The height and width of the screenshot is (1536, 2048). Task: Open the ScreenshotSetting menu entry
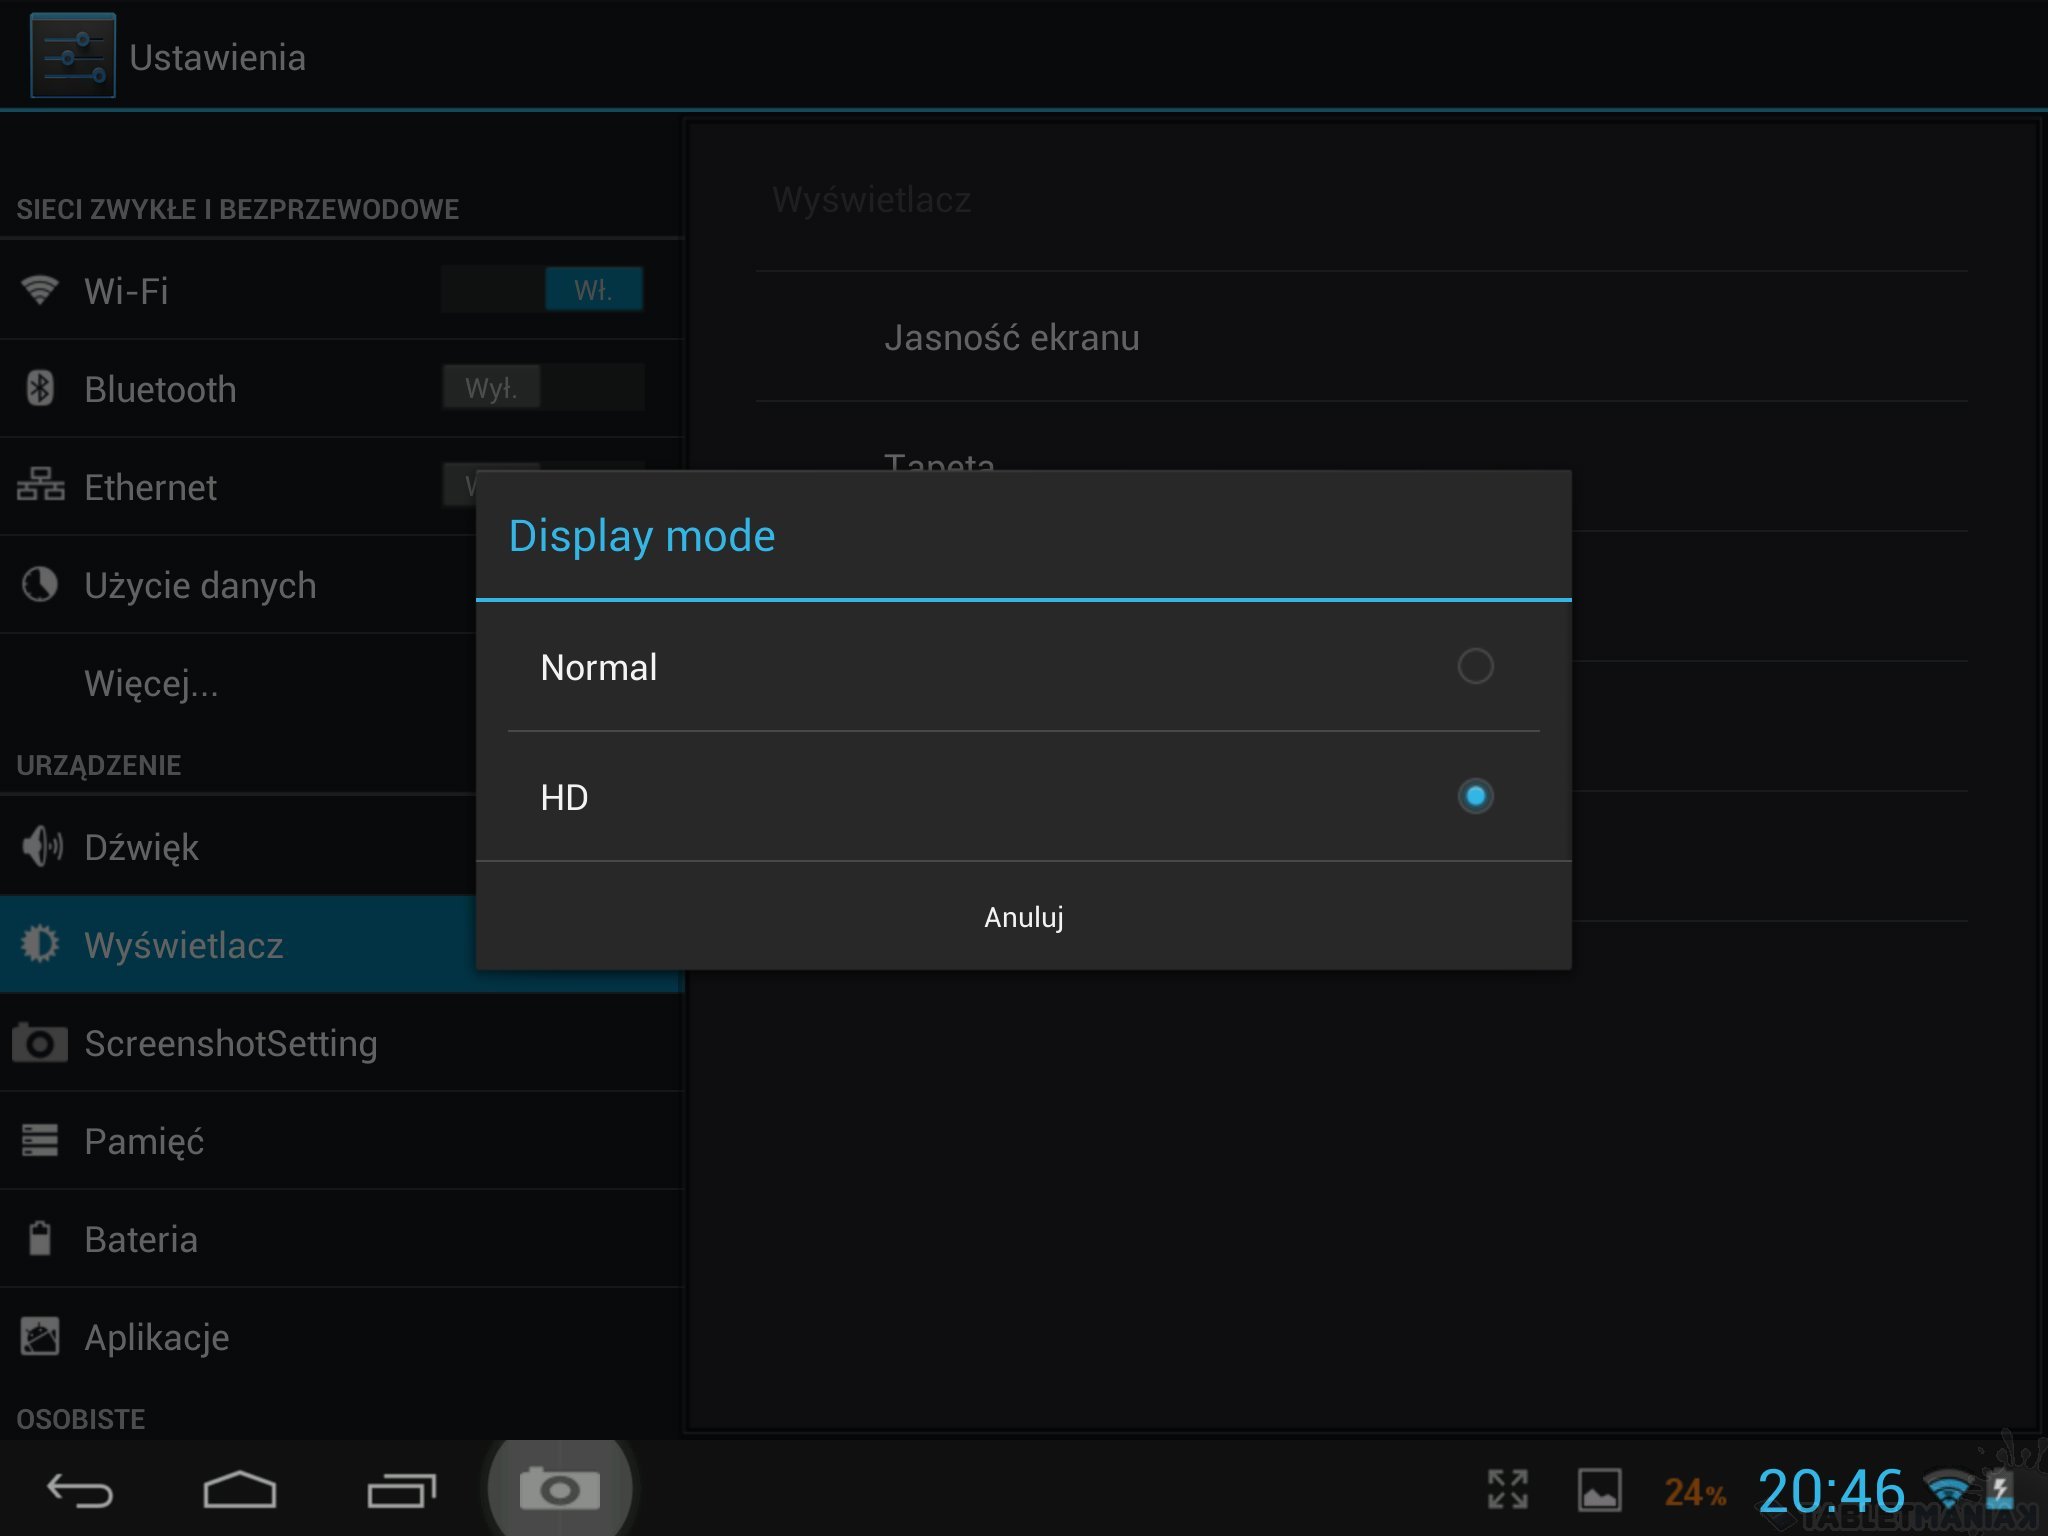click(231, 1043)
